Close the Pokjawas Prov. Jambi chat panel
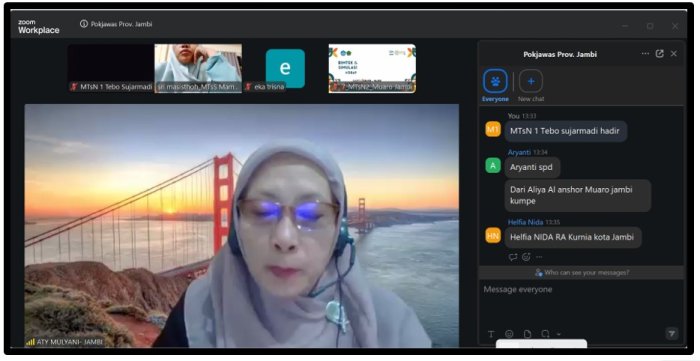 pyautogui.click(x=674, y=54)
